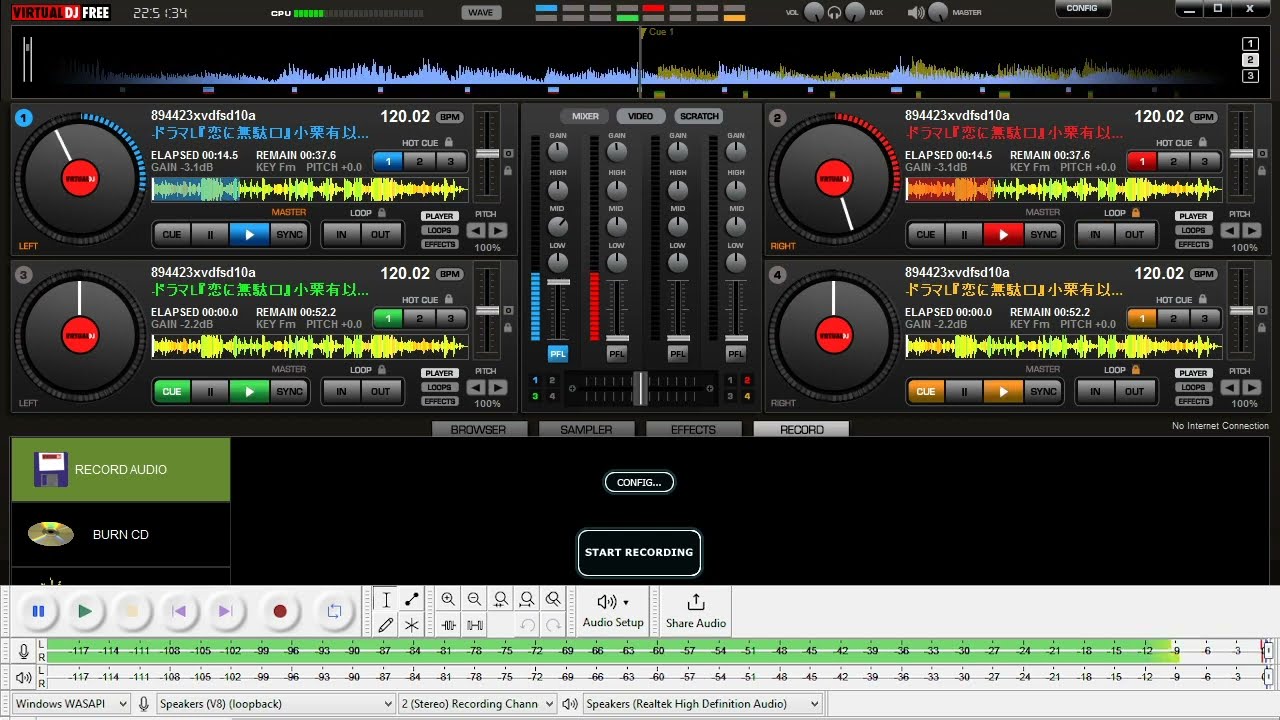Screen dimensions: 1280x720
Task: Toggle the WAVE display button
Action: tap(481, 13)
